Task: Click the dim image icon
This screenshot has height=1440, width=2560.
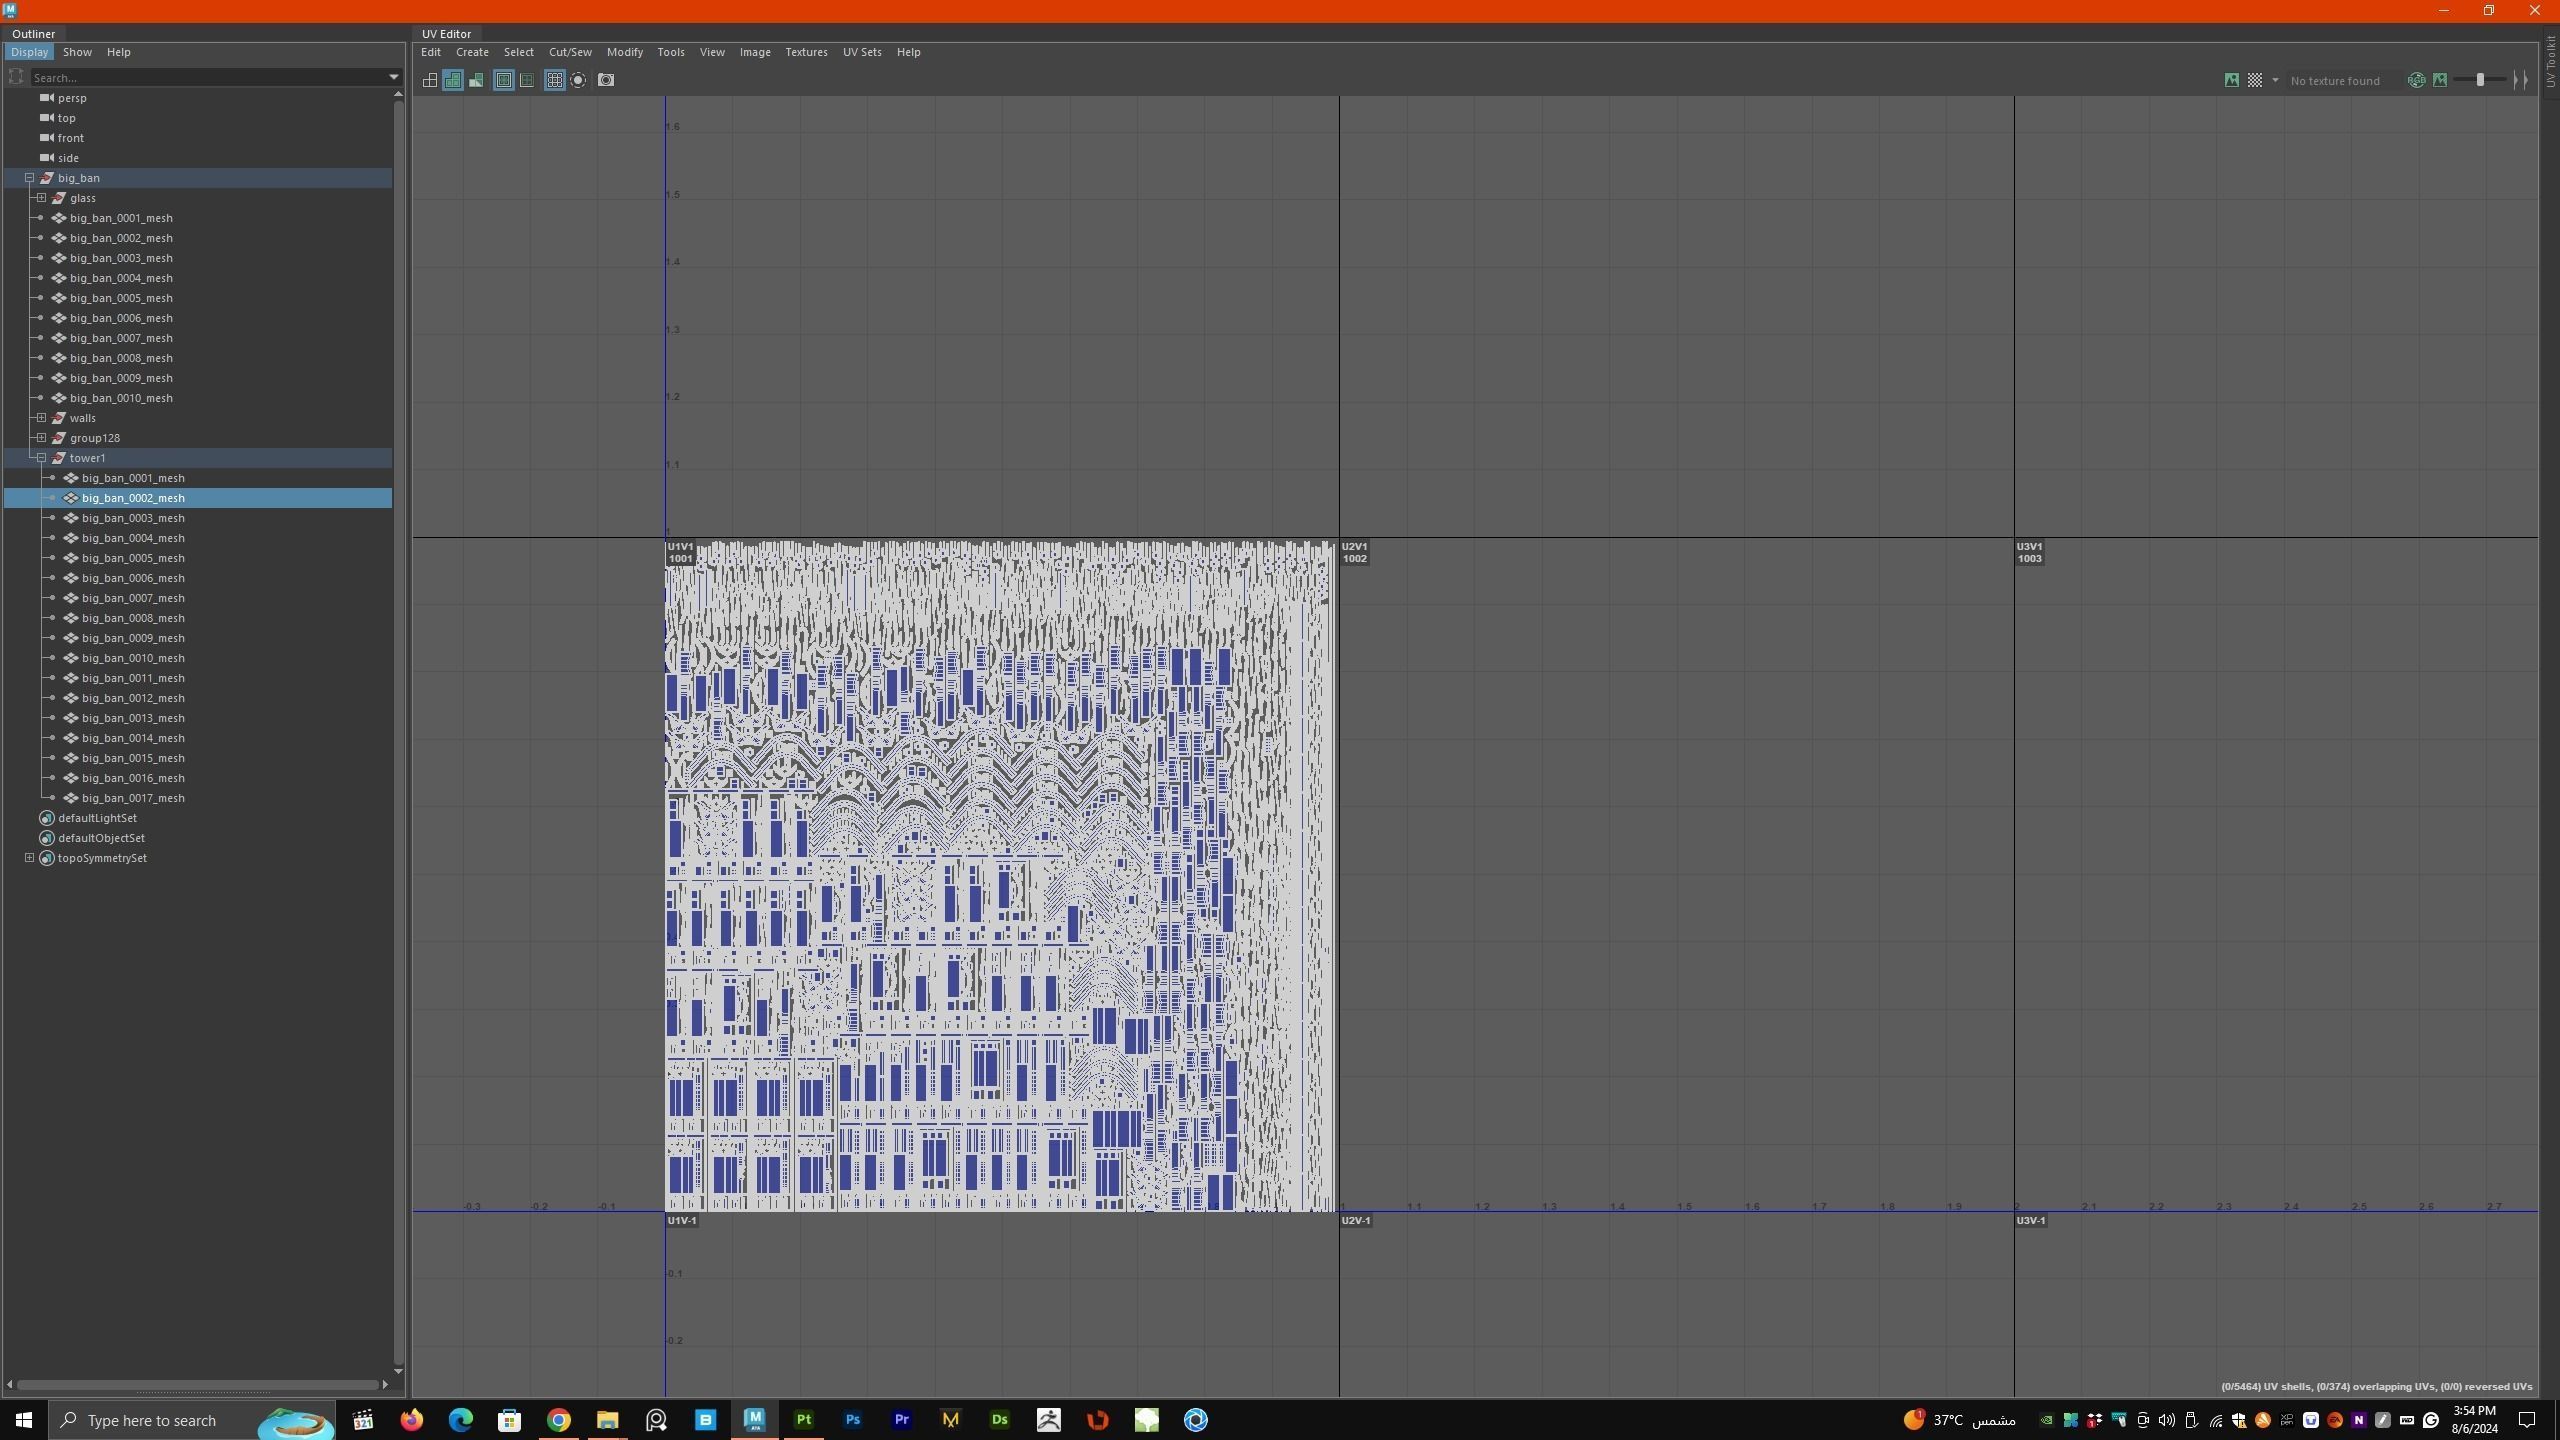Action: click(x=2440, y=80)
